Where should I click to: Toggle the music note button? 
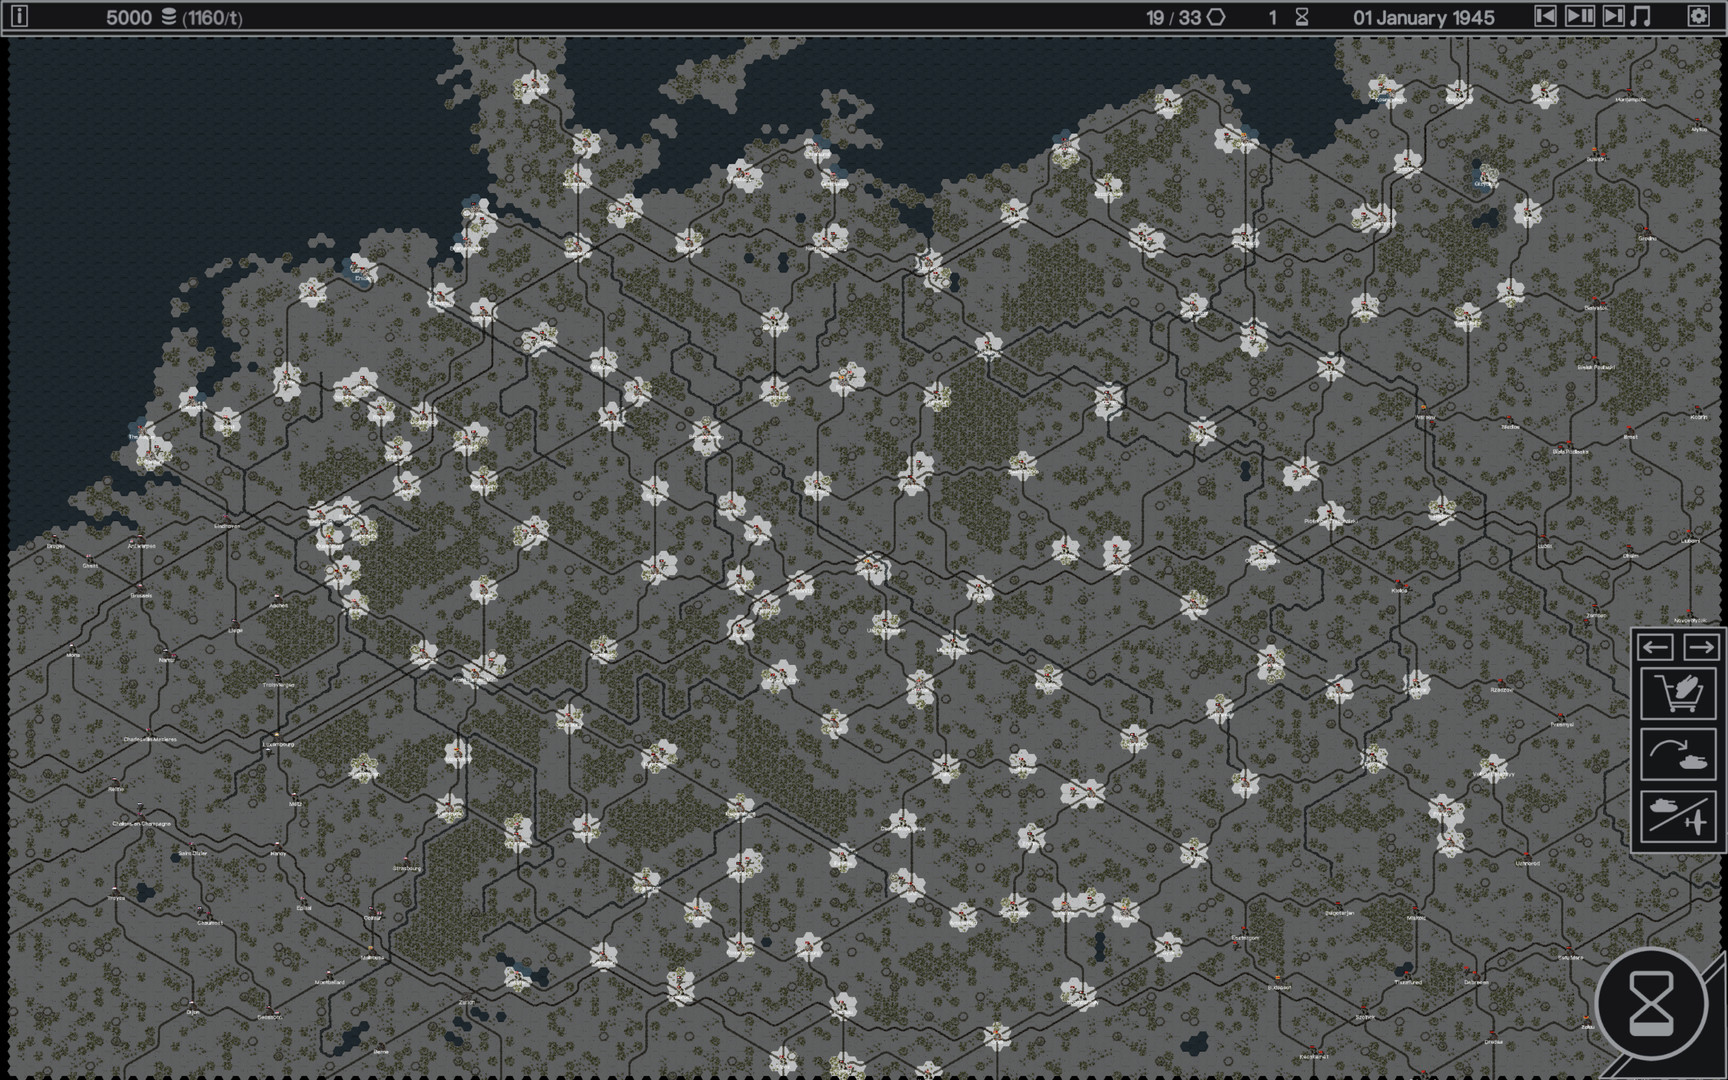point(1641,16)
